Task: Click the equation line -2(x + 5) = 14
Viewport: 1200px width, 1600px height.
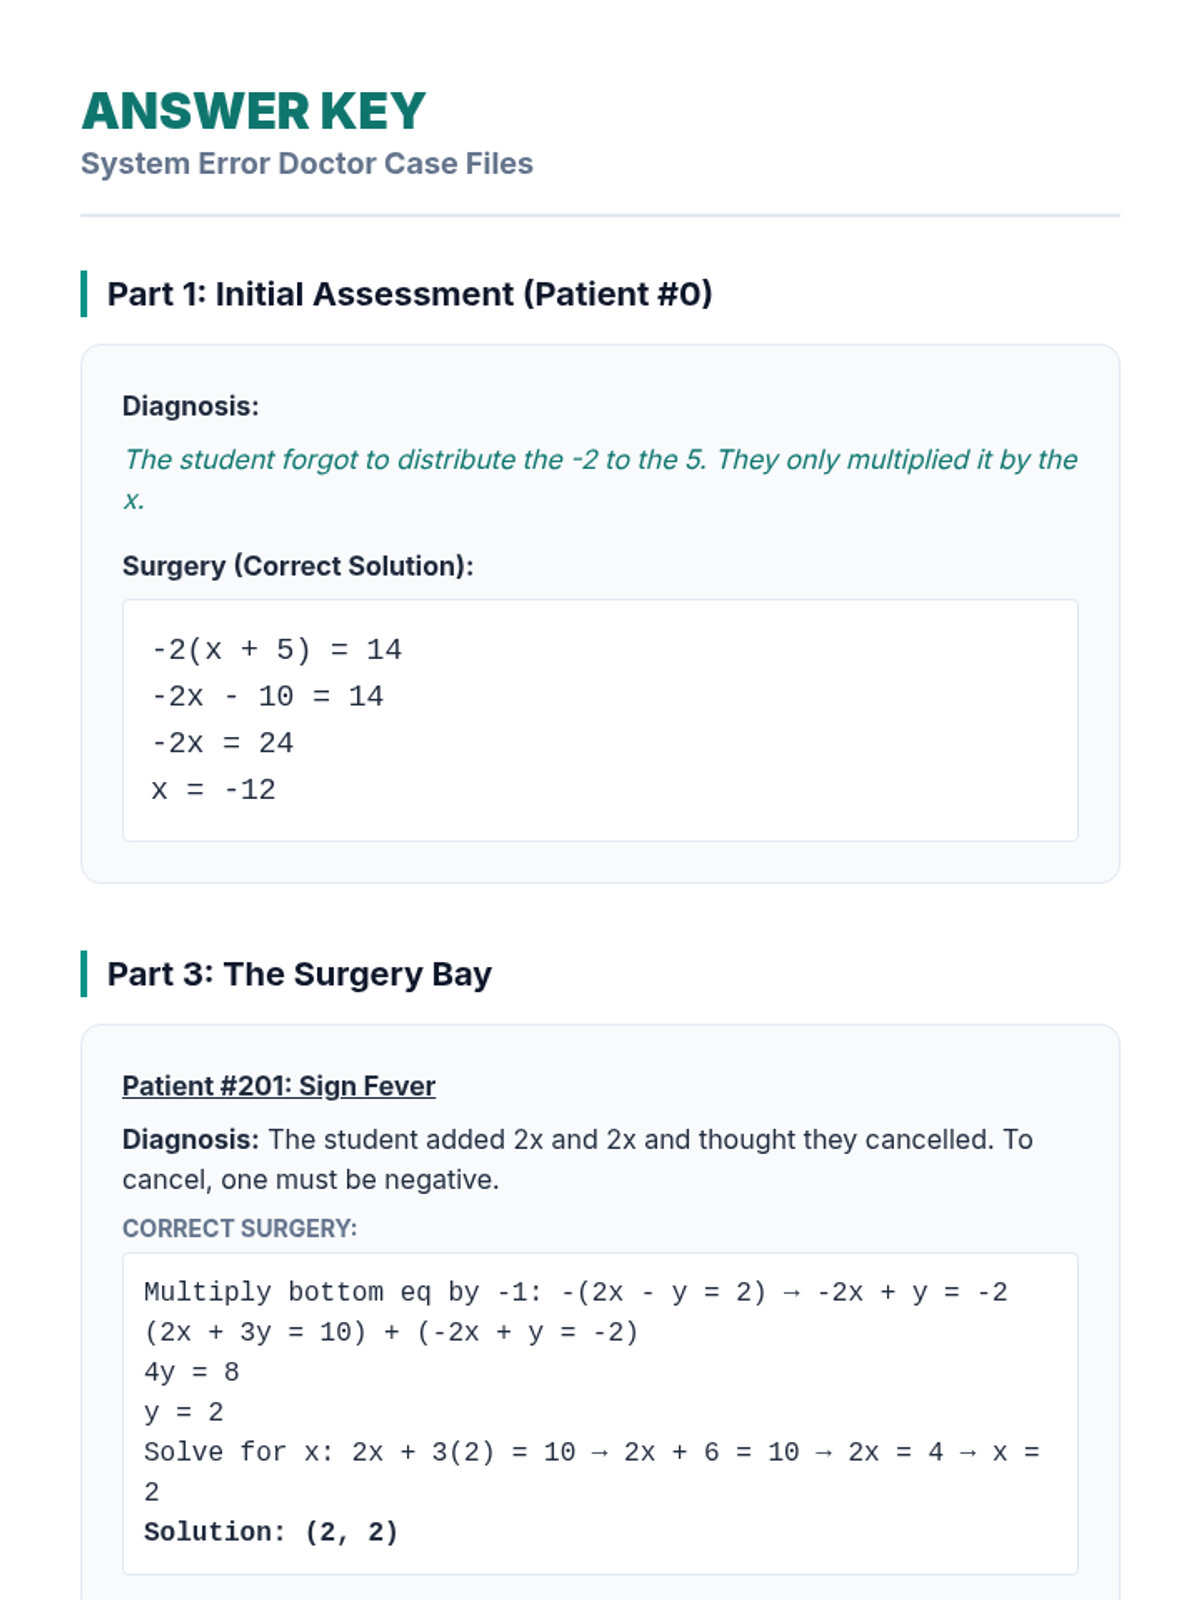Action: coord(276,650)
